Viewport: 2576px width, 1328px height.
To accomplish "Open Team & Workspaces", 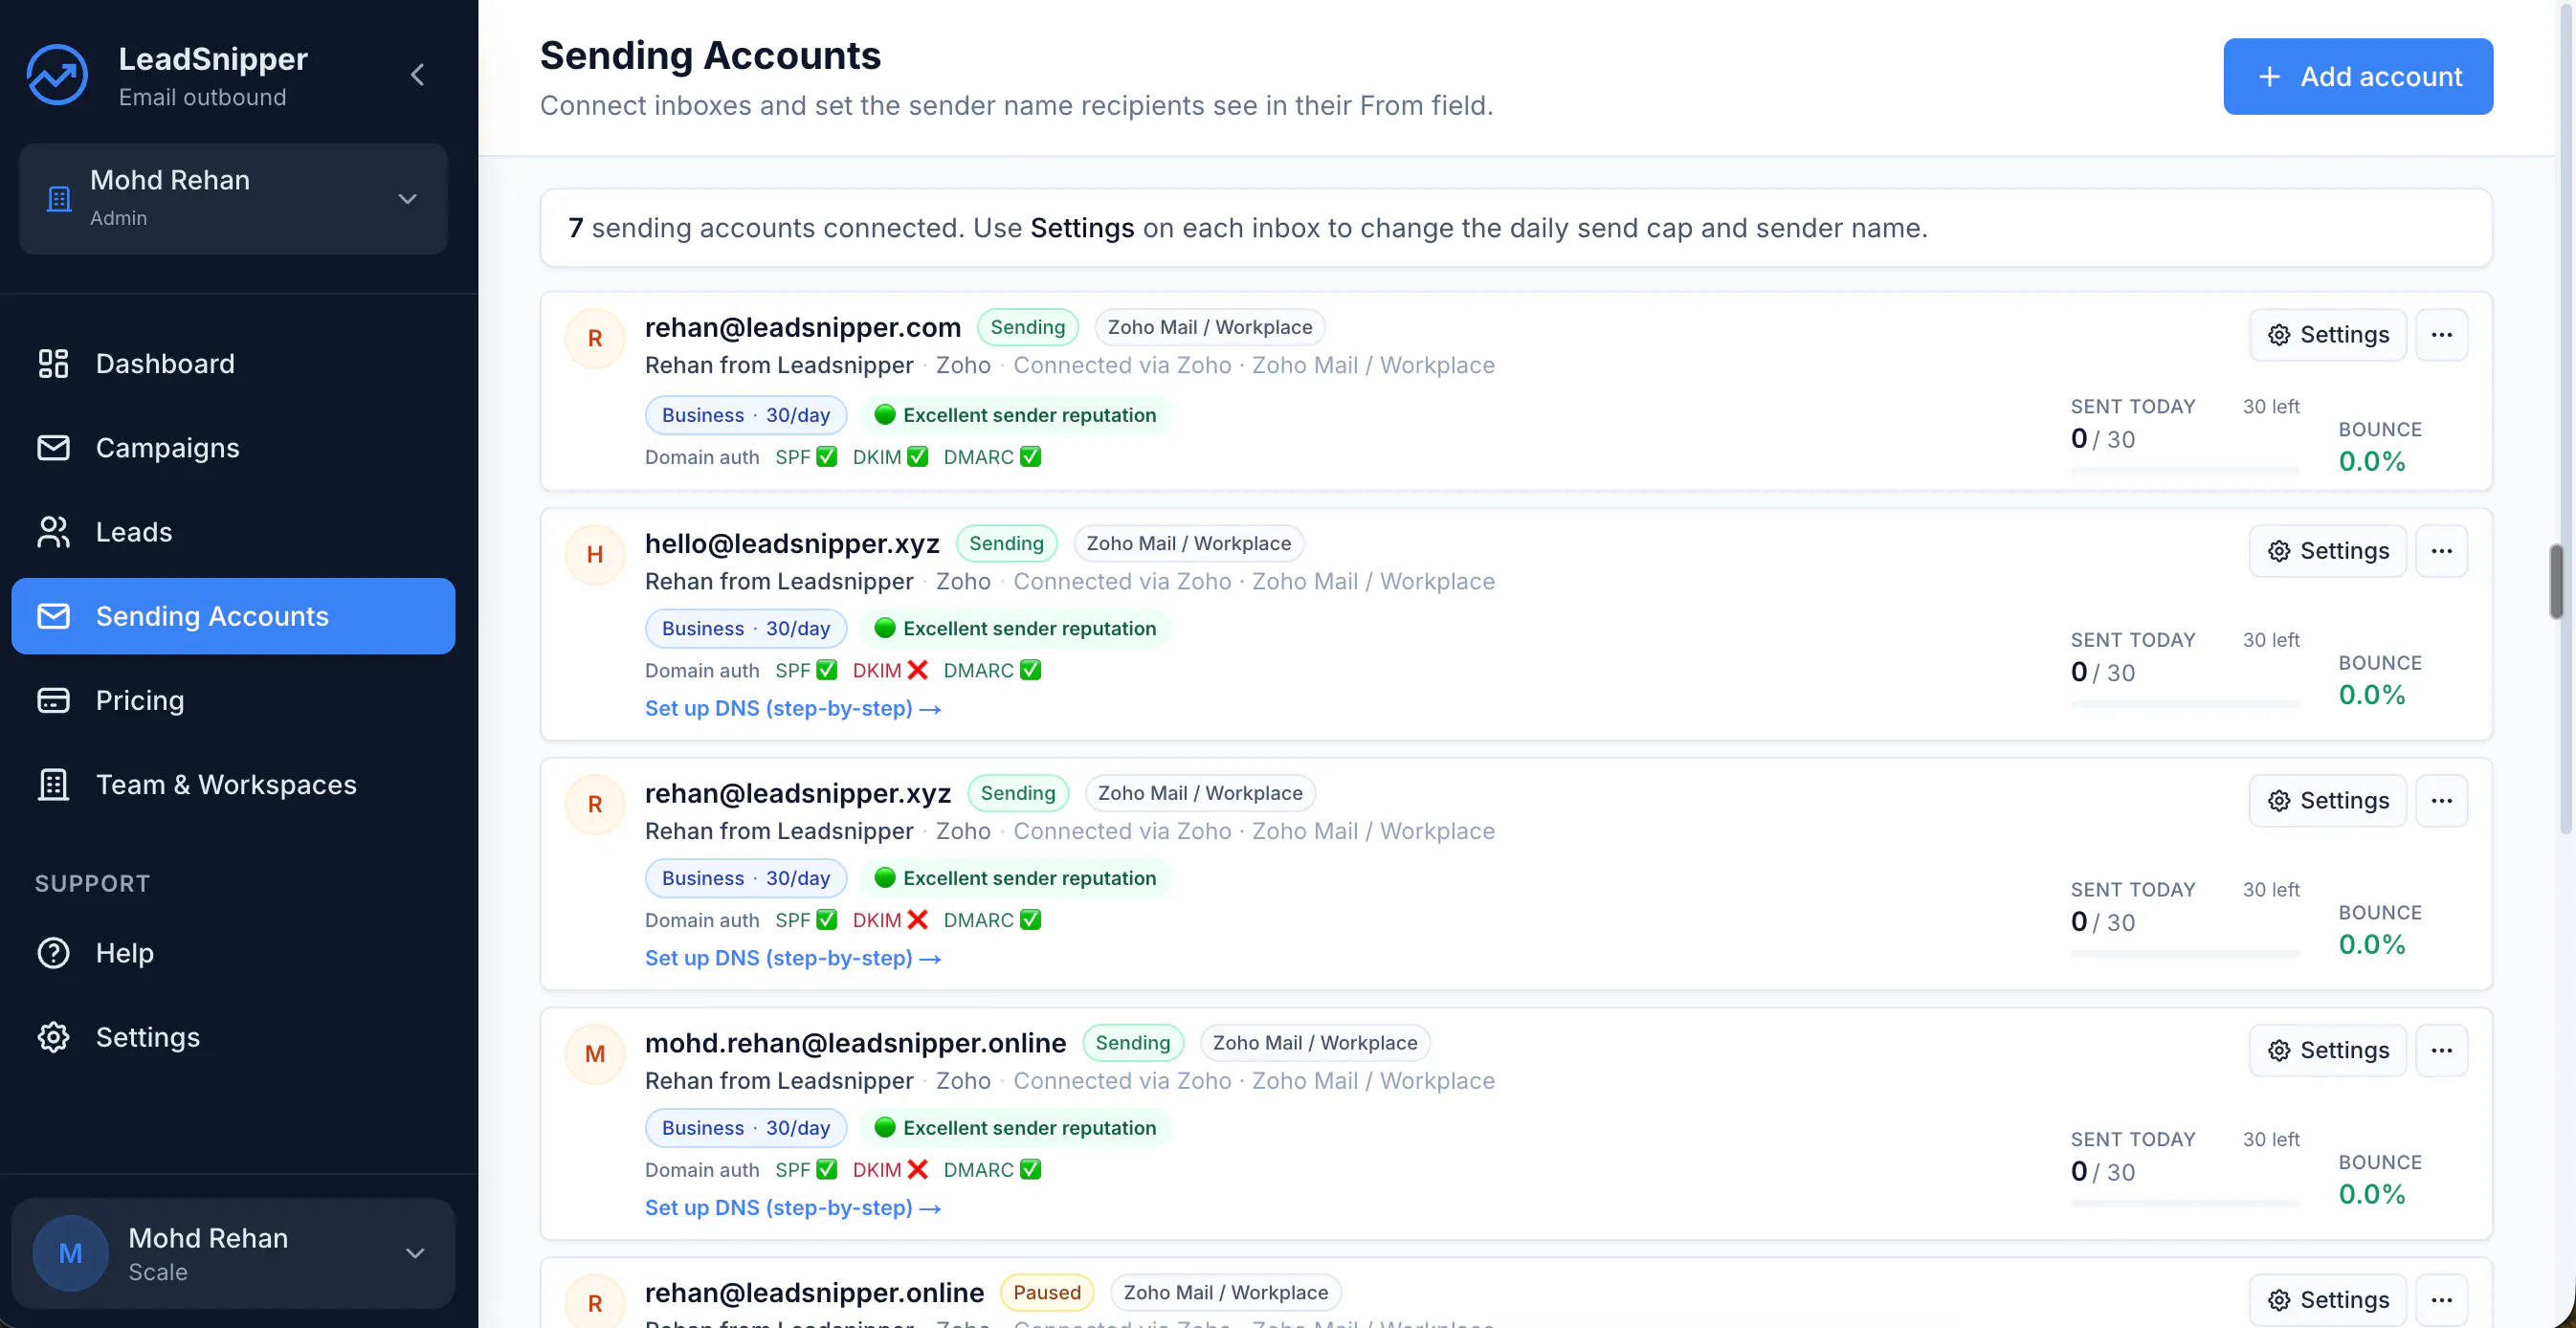I will [233, 784].
